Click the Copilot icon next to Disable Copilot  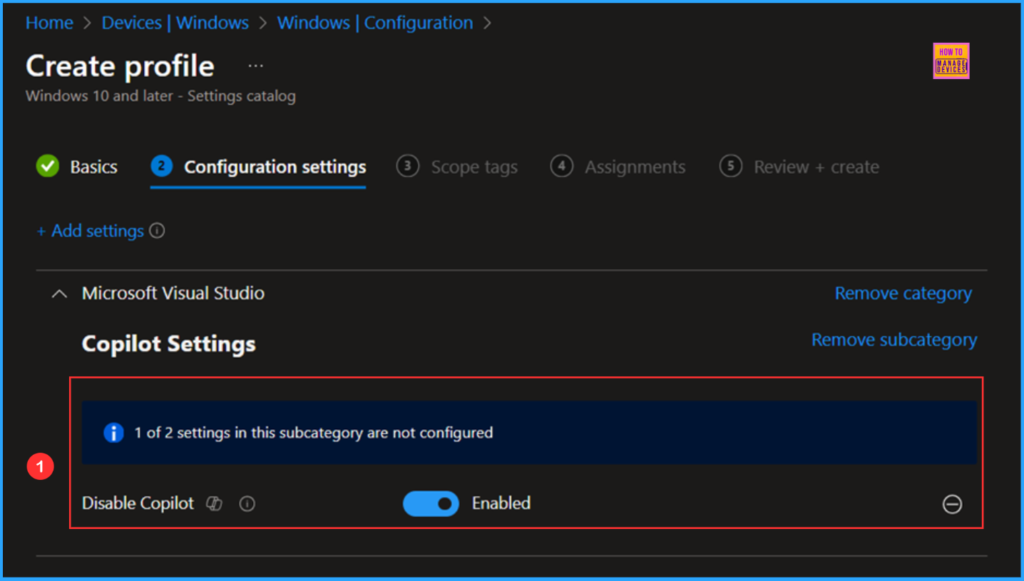pos(214,503)
